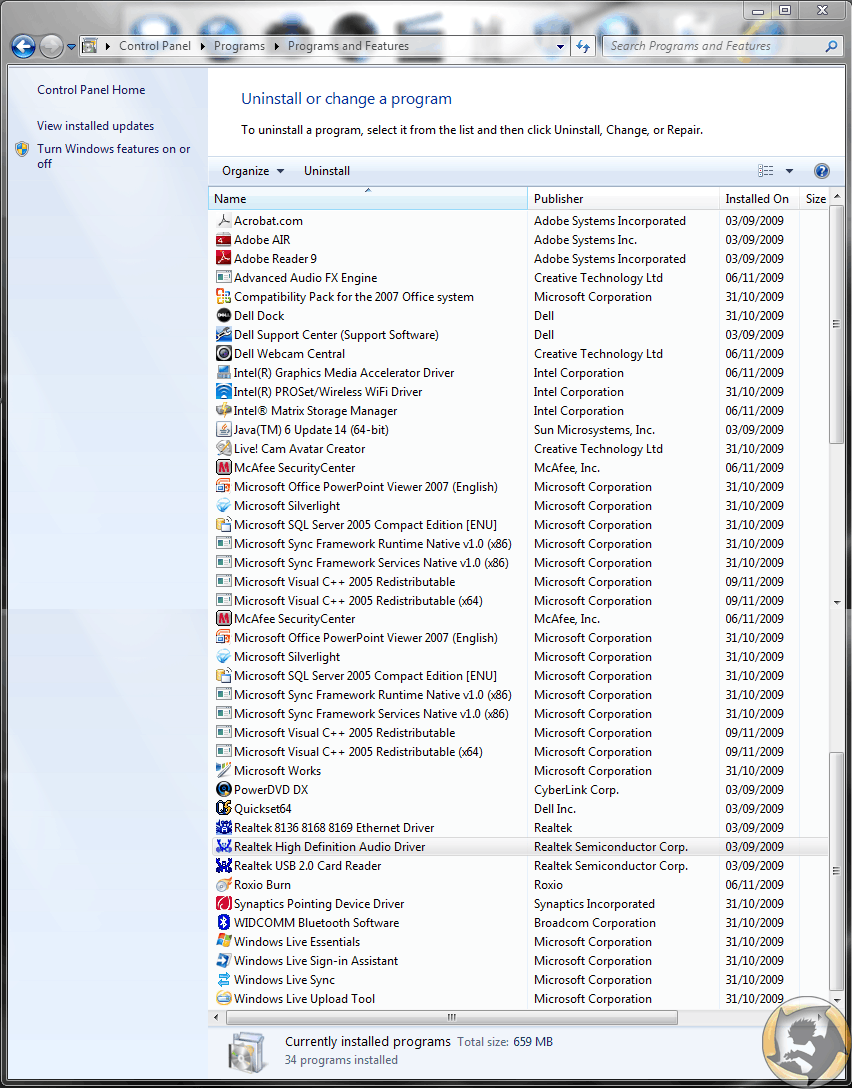This screenshot has height=1089, width=852.
Task: Click the Roxio publisher cell
Action: click(549, 885)
